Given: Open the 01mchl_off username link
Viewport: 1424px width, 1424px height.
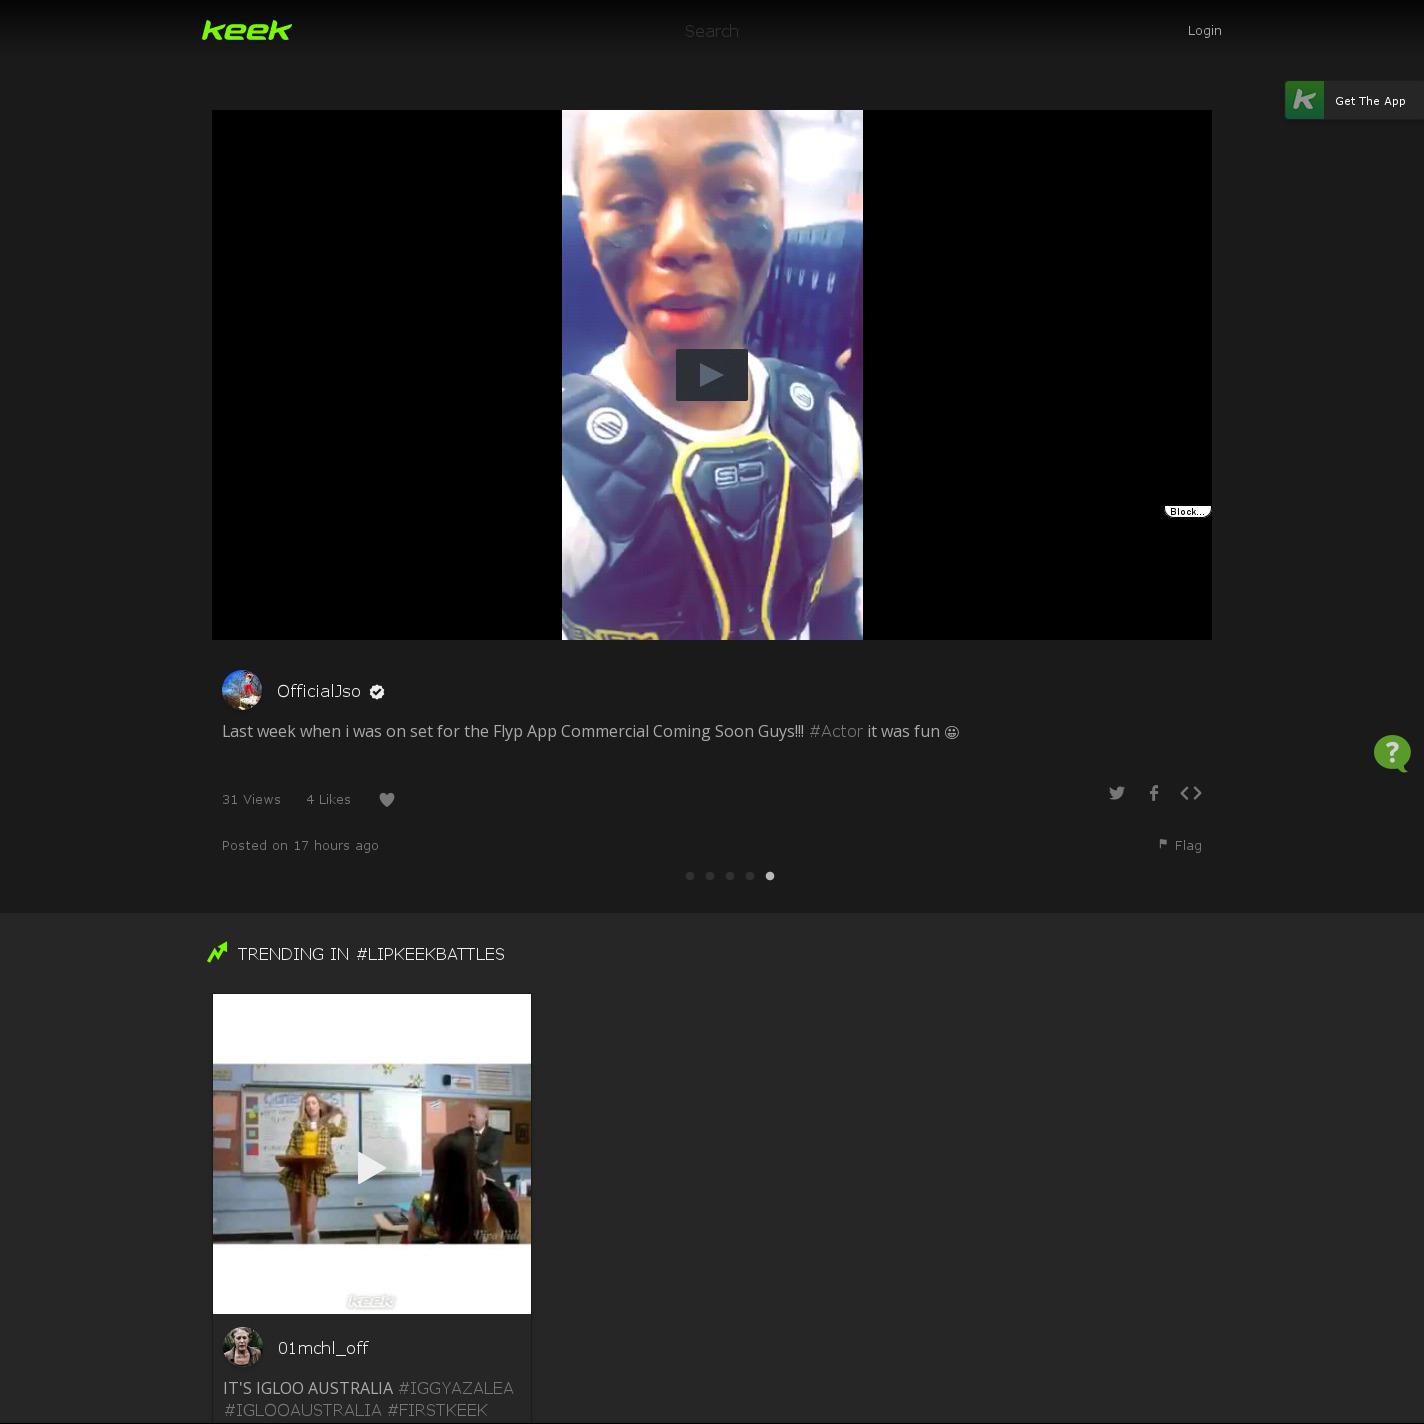Looking at the screenshot, I should coord(323,1348).
